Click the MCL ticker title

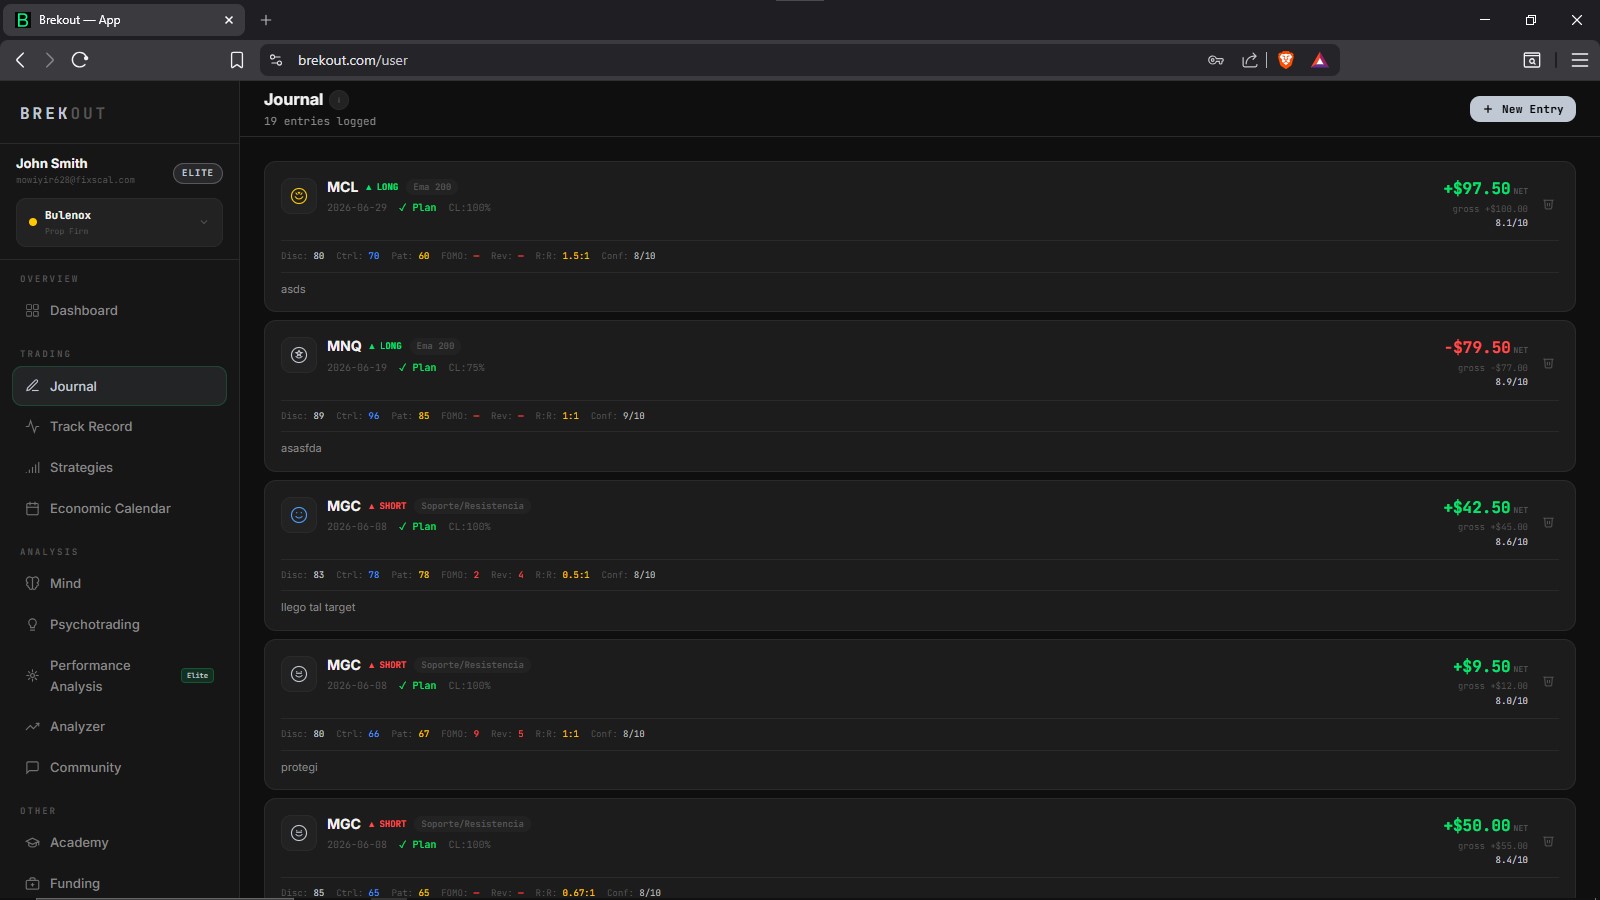[x=342, y=187]
